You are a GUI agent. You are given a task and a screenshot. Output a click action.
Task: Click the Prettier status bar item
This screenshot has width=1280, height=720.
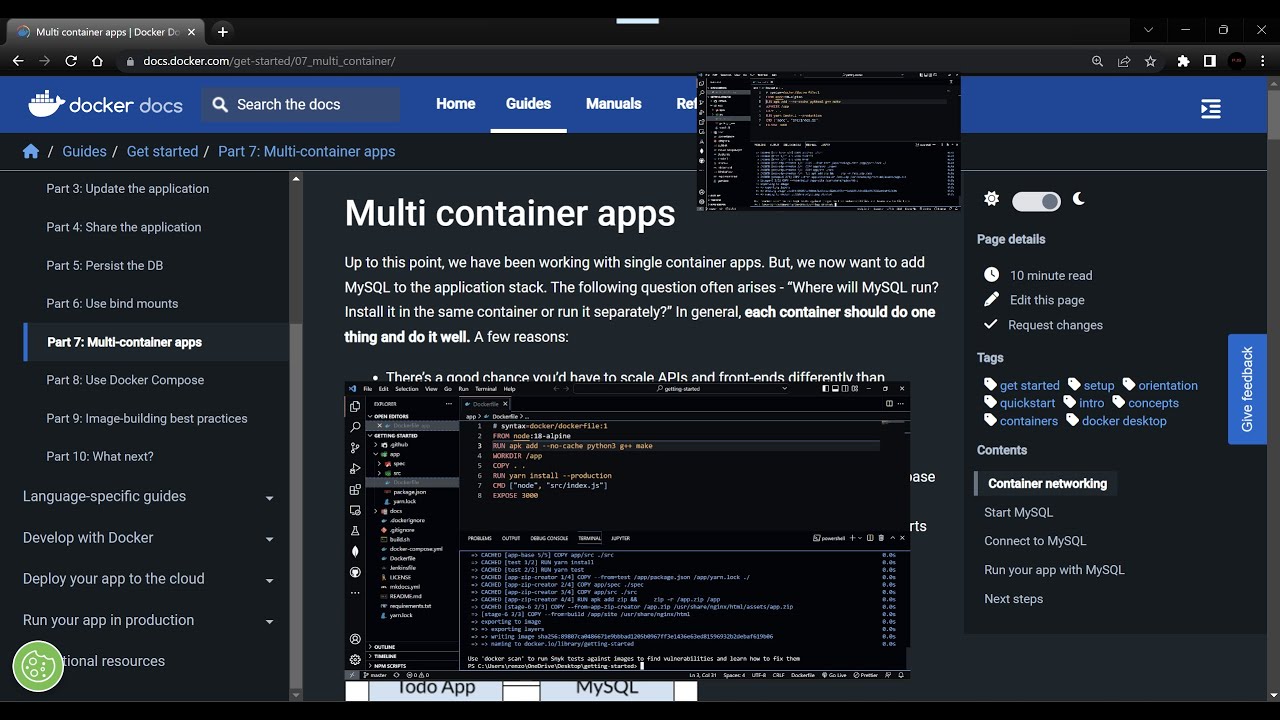865,675
